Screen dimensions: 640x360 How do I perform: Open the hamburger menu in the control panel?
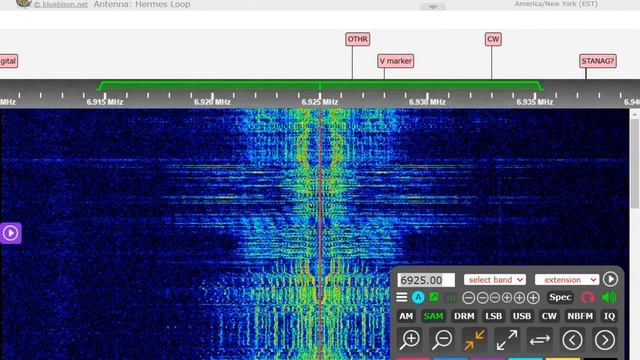click(x=402, y=298)
